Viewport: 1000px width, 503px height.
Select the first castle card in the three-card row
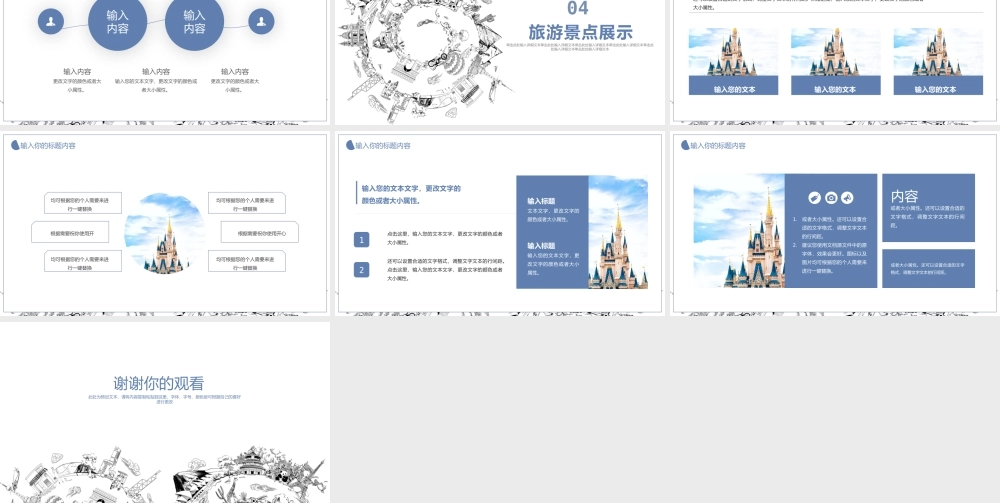pos(733,61)
